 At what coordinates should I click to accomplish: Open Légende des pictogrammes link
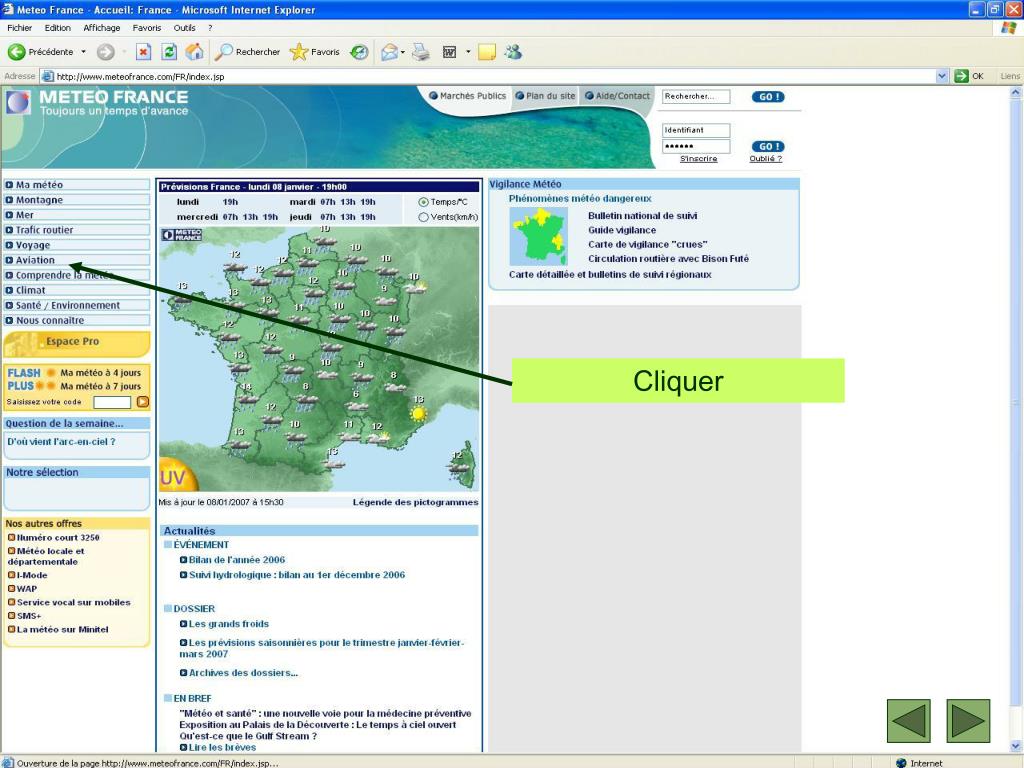pos(415,502)
